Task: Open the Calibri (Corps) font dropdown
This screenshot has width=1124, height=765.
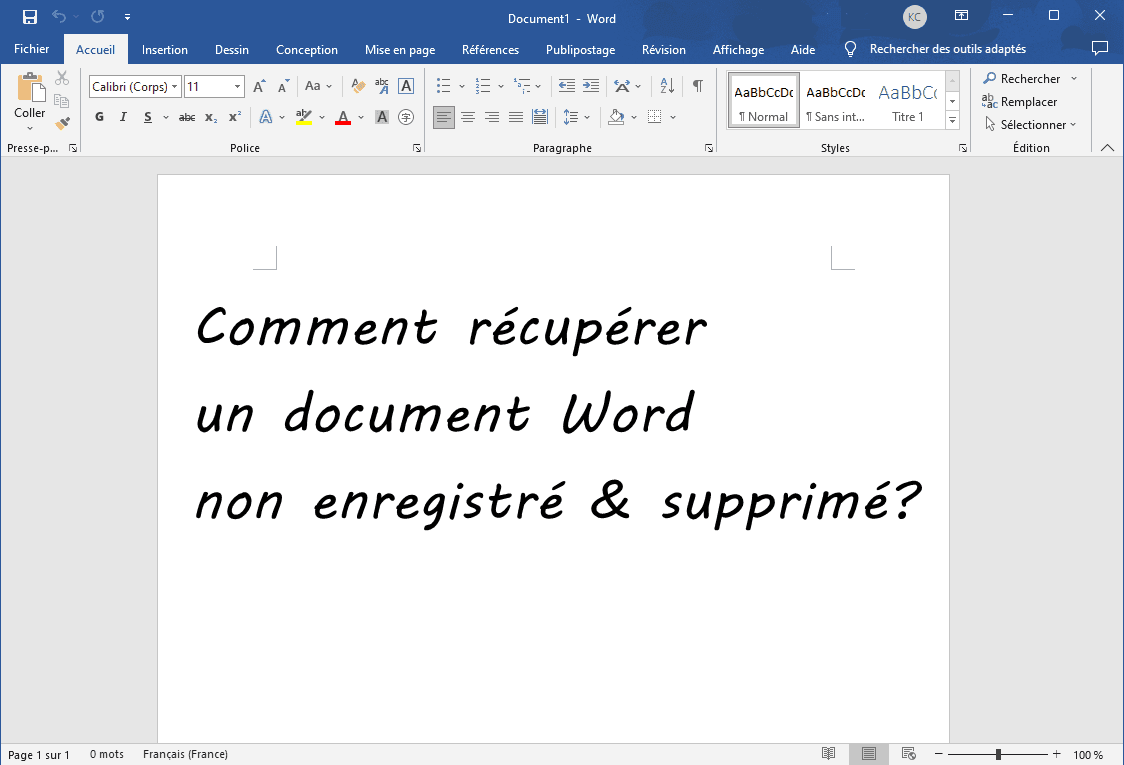Action: click(x=174, y=87)
